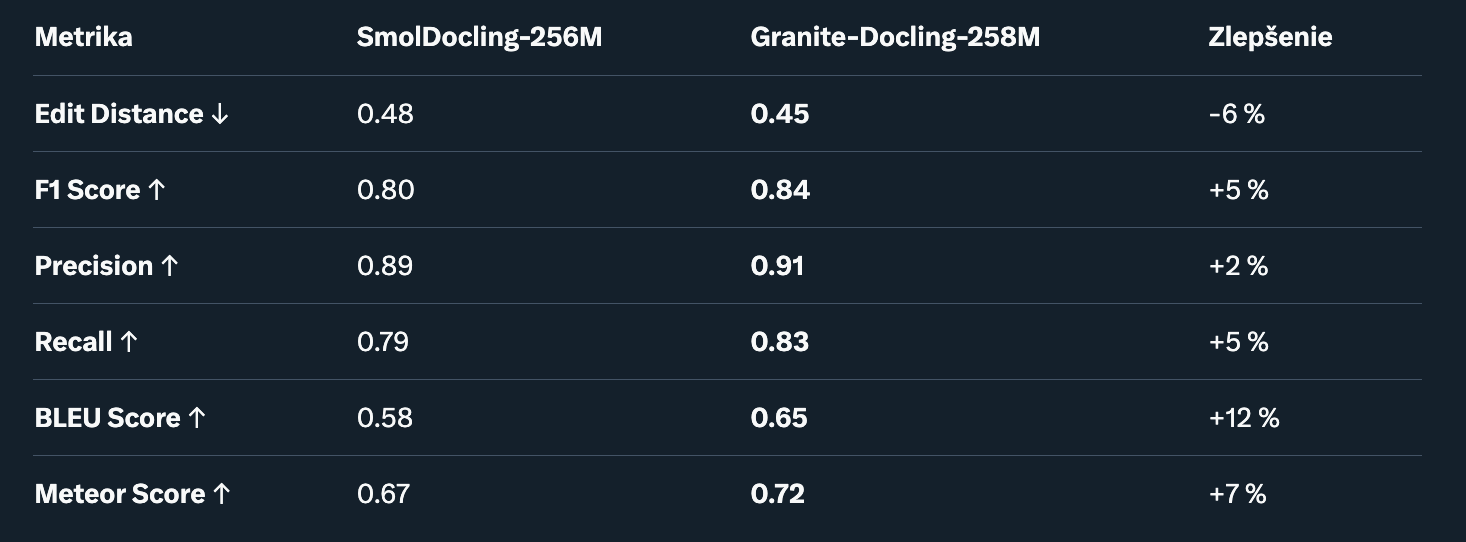Click the 0.79 Recall value
1466x542 pixels.
pyautogui.click(x=383, y=342)
